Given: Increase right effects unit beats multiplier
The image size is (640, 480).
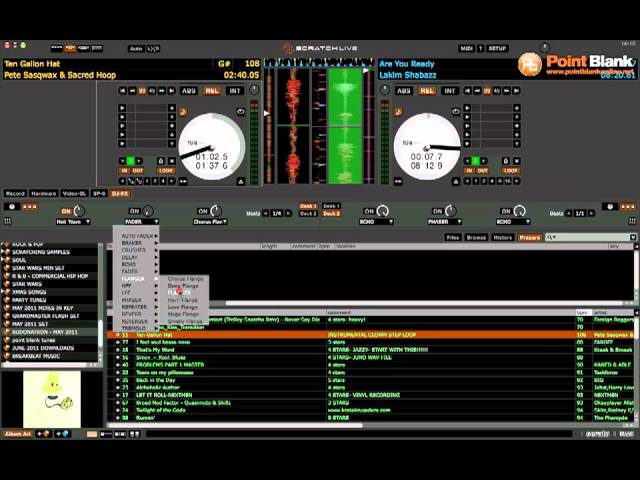Looking at the screenshot, I should 591,213.
